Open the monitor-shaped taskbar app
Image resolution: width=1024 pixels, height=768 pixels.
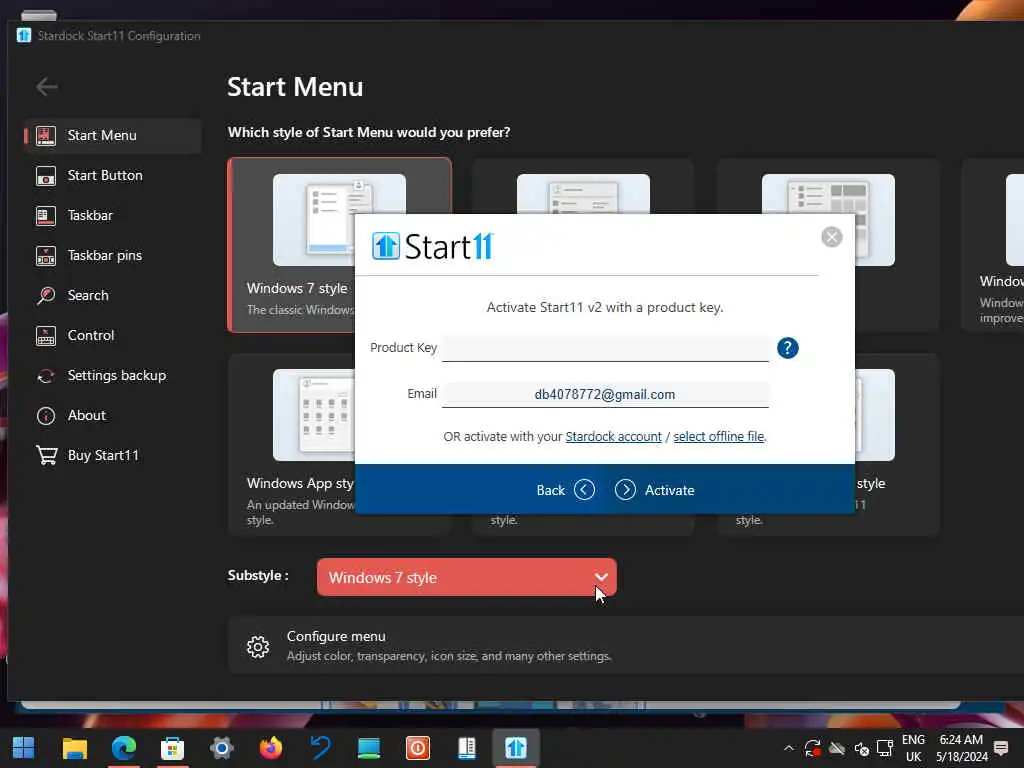click(x=369, y=748)
